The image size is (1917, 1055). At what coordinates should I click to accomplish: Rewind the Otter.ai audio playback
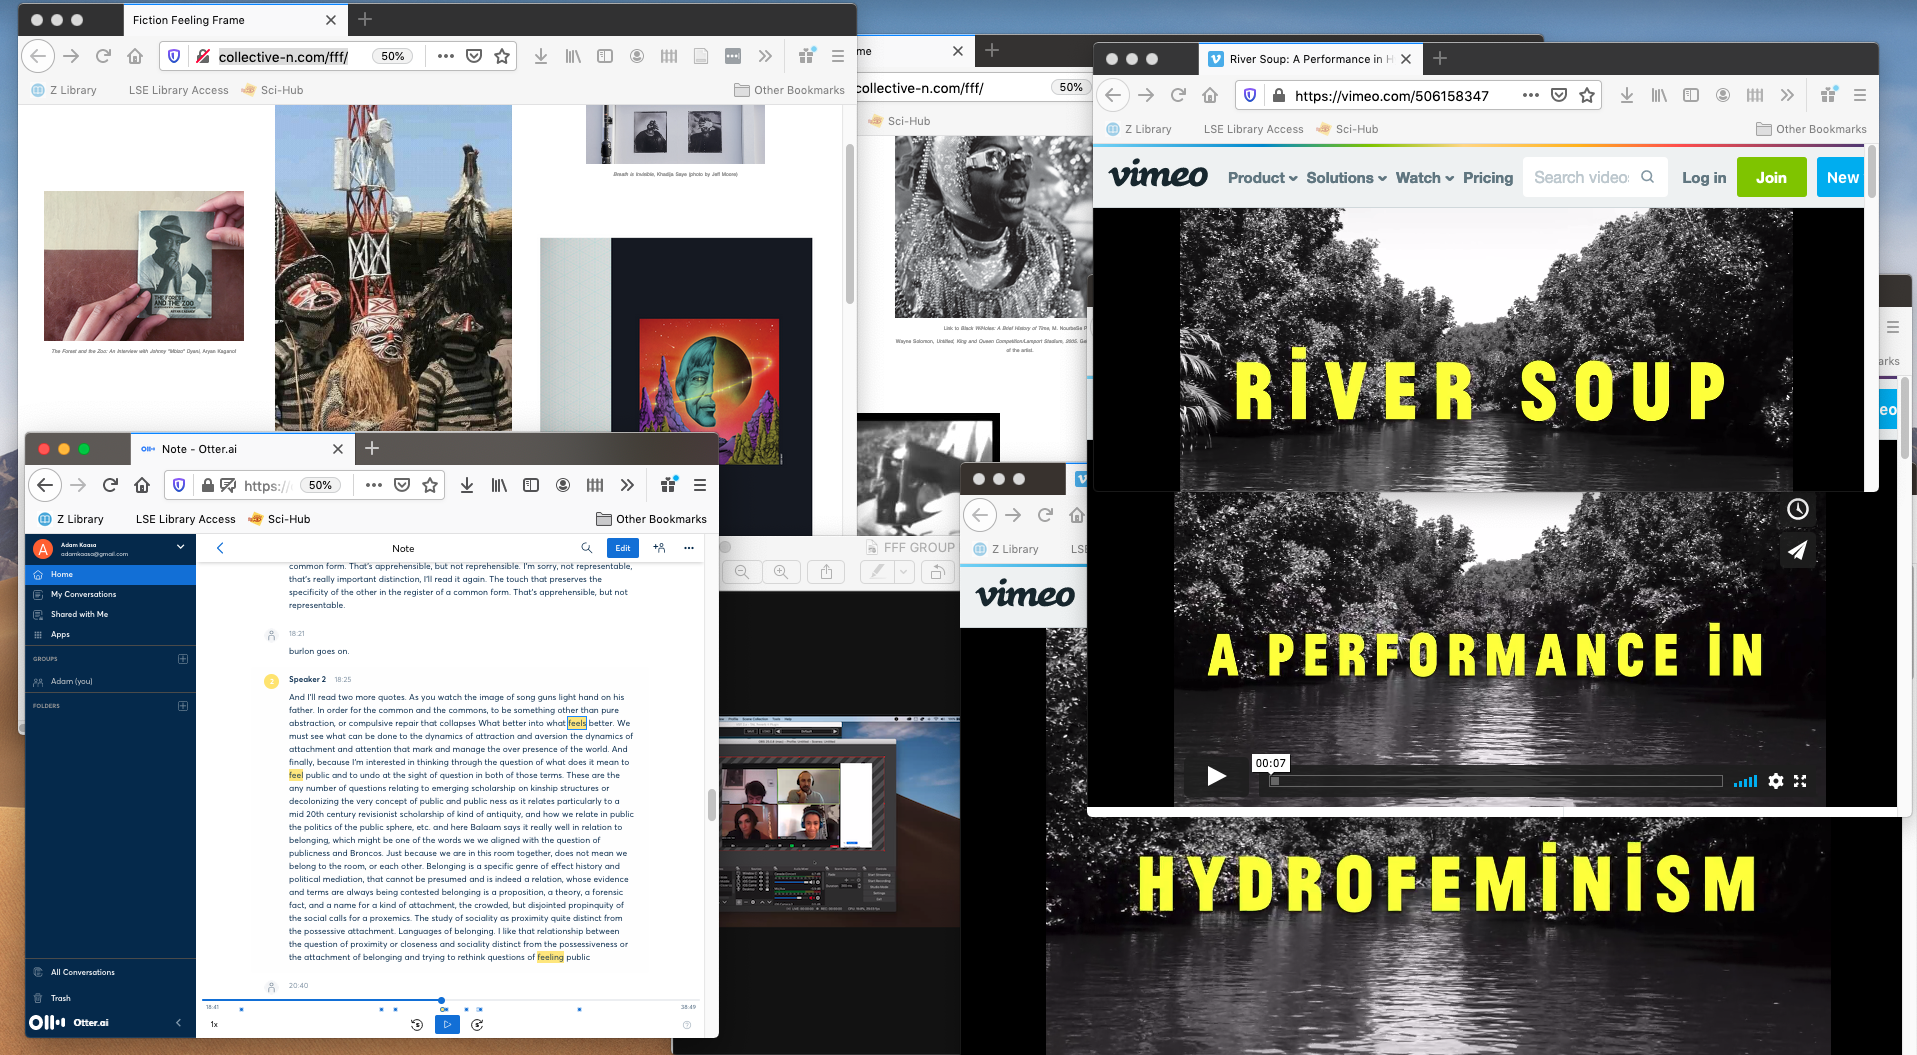coord(417,1024)
